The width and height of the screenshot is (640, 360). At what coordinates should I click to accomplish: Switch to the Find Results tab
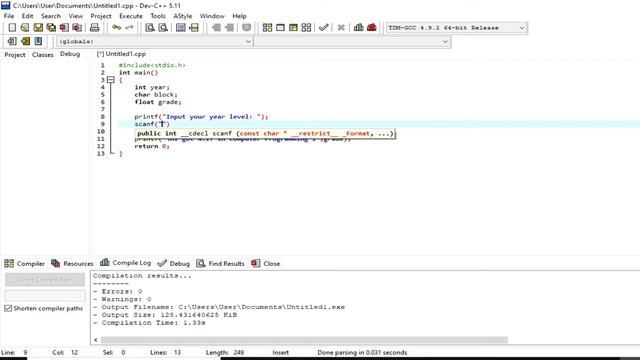point(220,264)
